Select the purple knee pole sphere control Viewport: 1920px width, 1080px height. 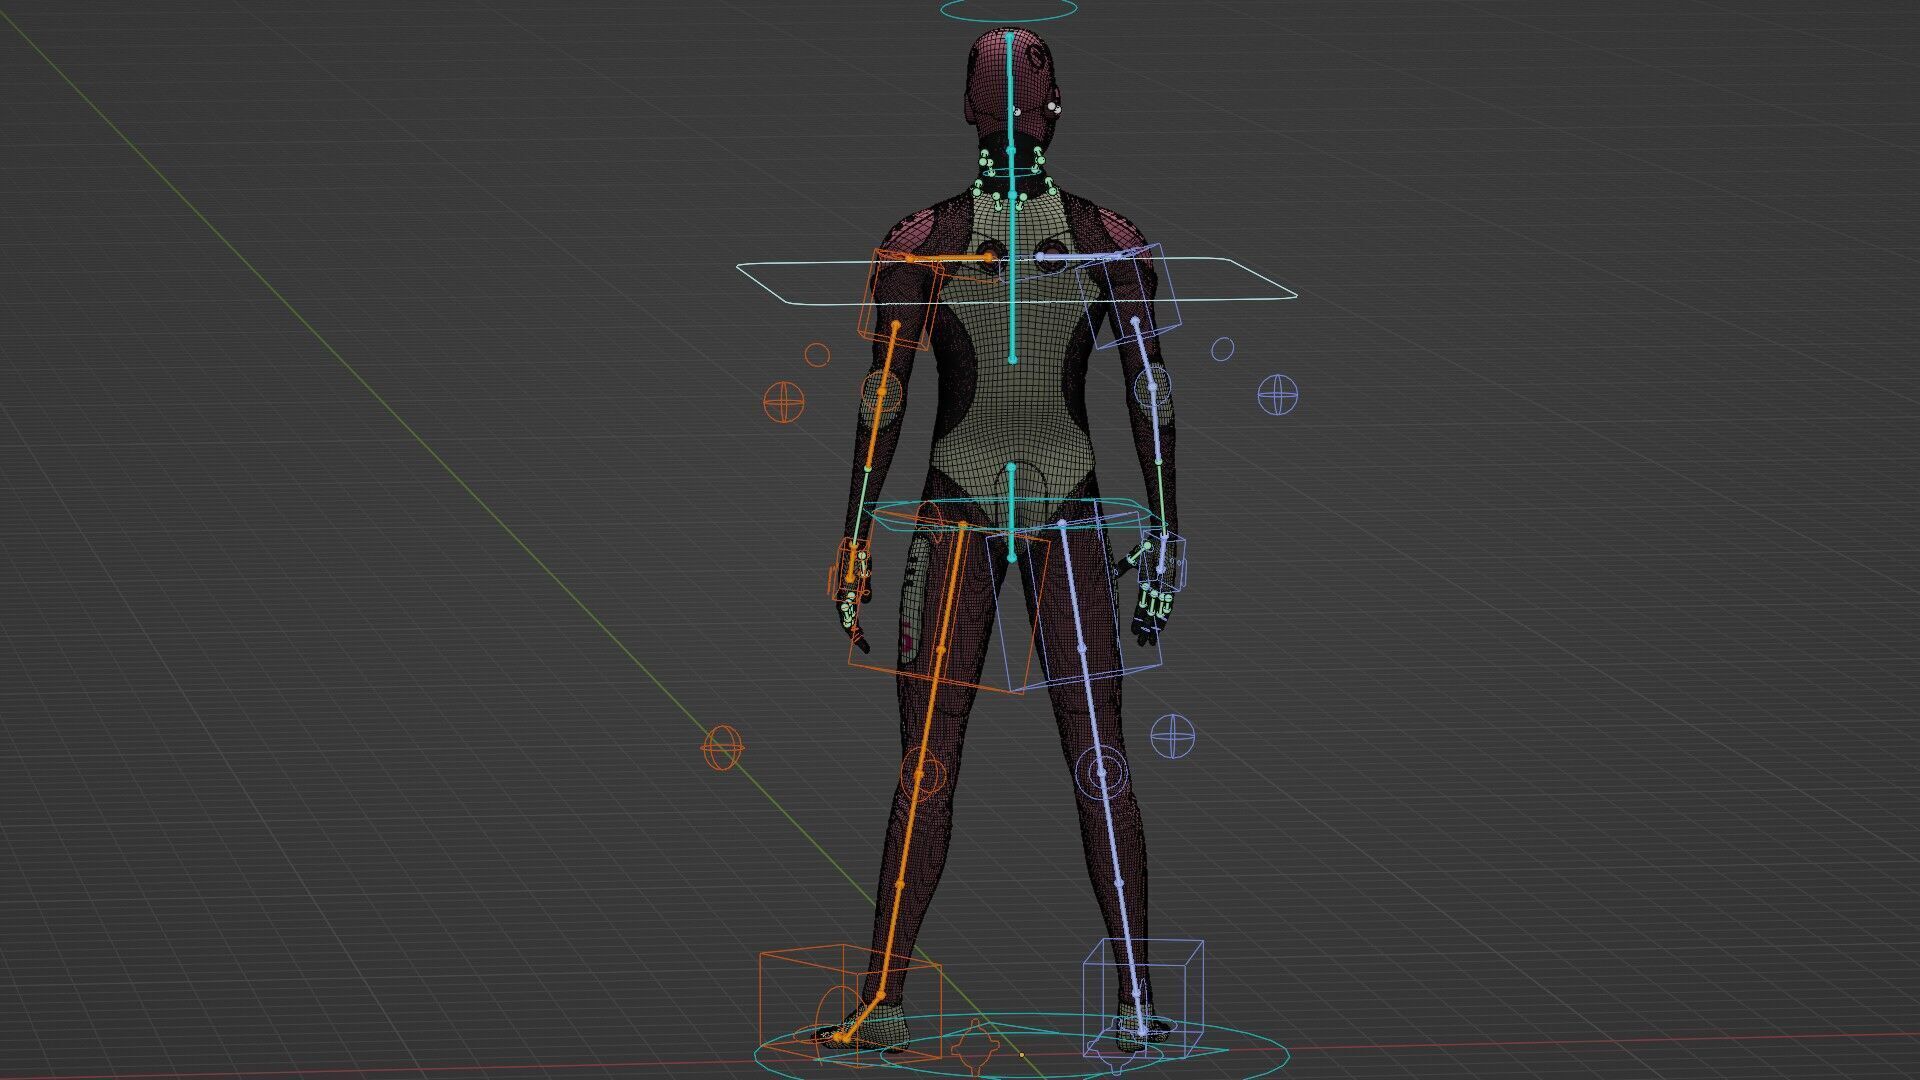point(1173,736)
